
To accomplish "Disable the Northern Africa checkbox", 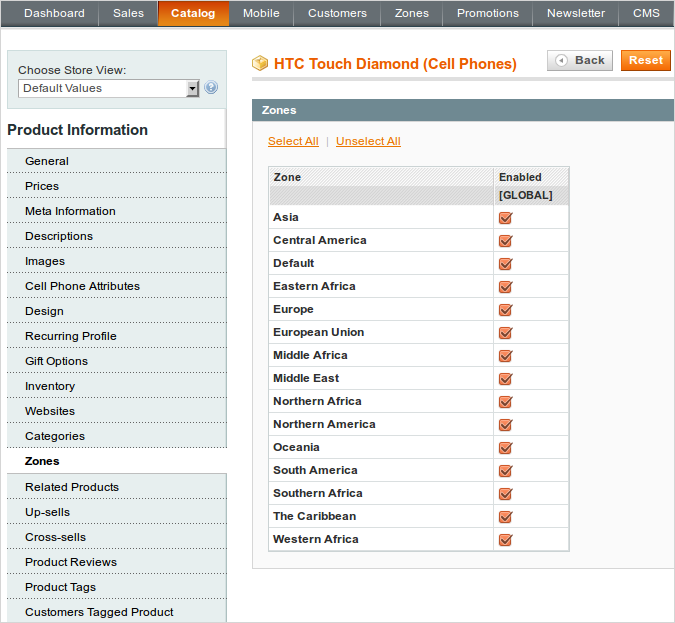I will coord(505,402).
